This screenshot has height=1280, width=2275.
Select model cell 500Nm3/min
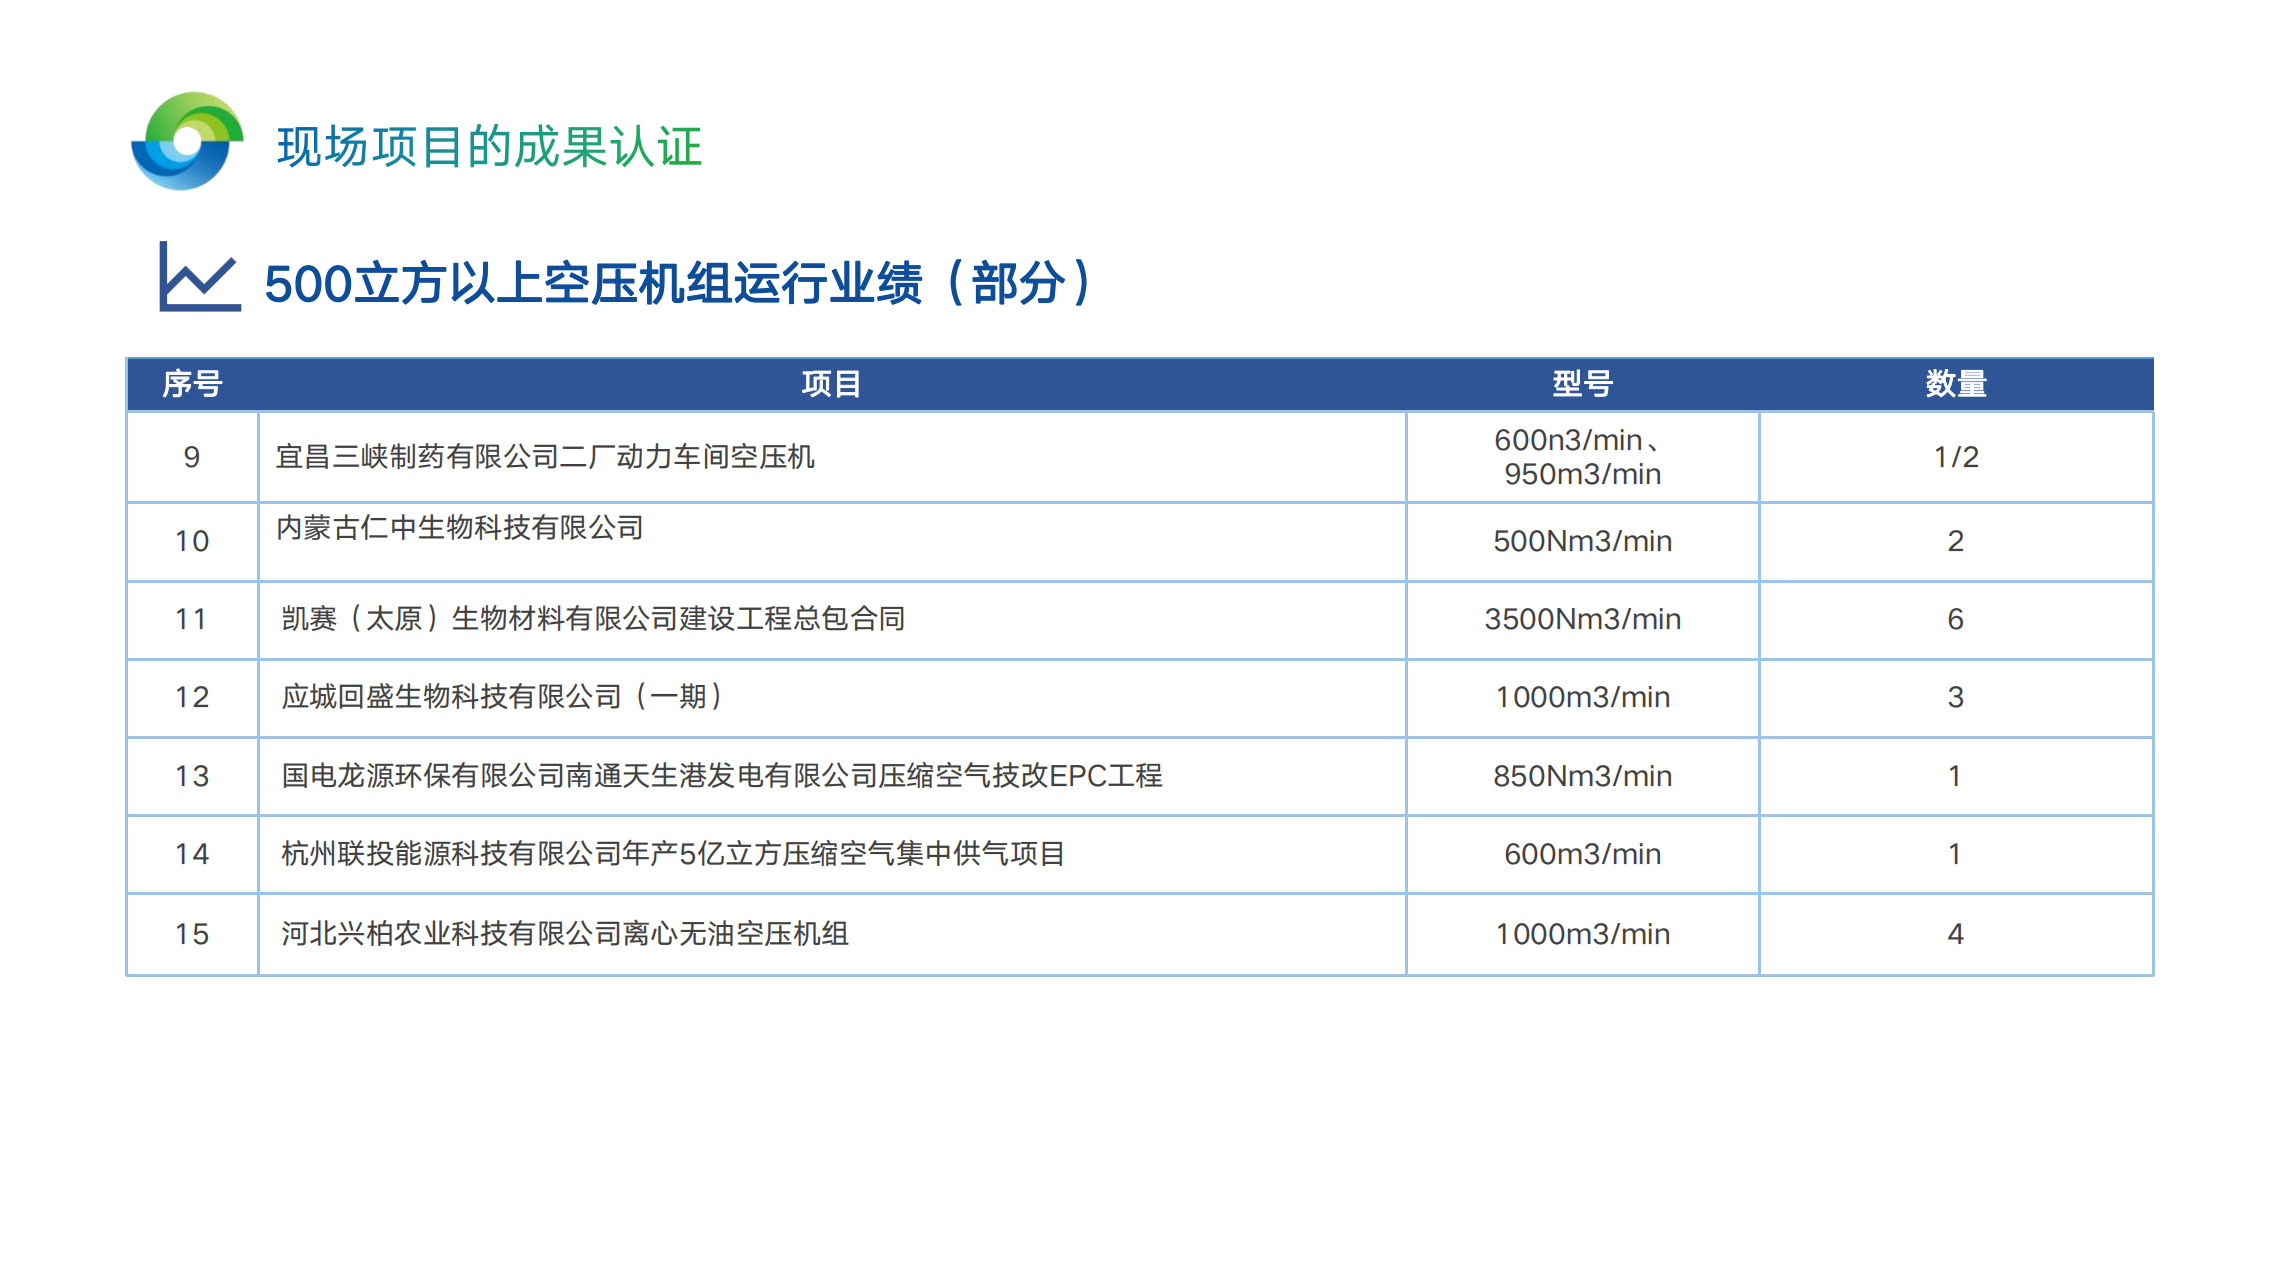click(1582, 541)
